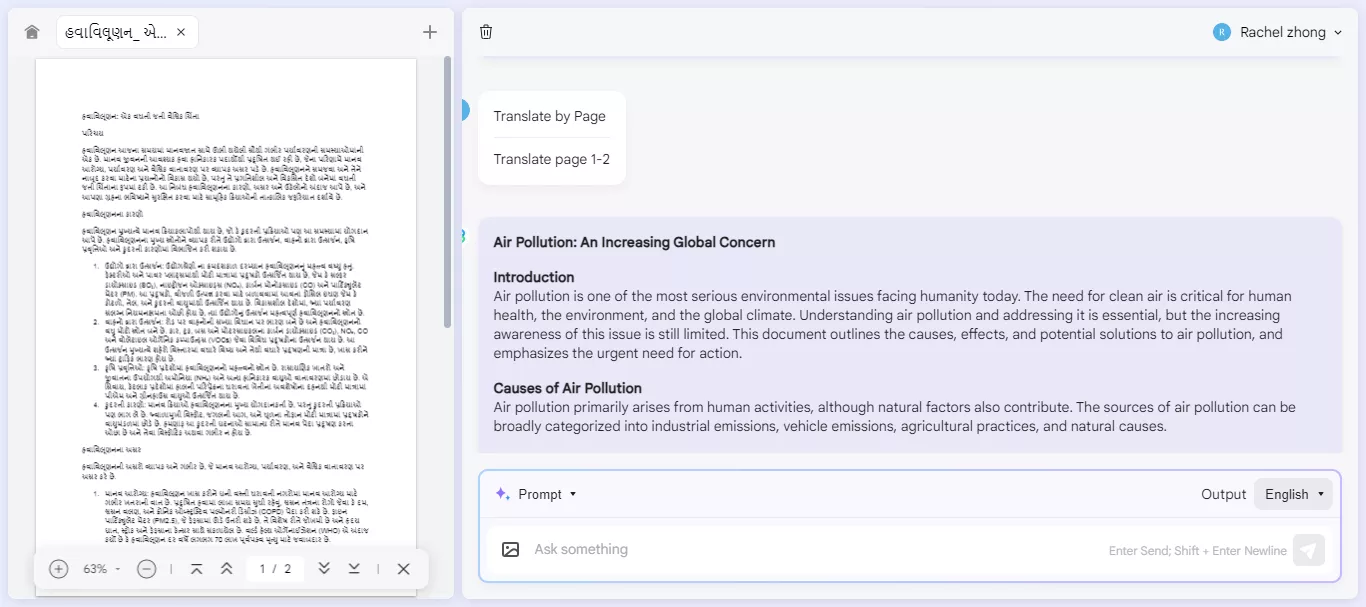Click the 'Causes of Air Pollution' heading
Screen dimensions: 1366x607
click(x=568, y=388)
